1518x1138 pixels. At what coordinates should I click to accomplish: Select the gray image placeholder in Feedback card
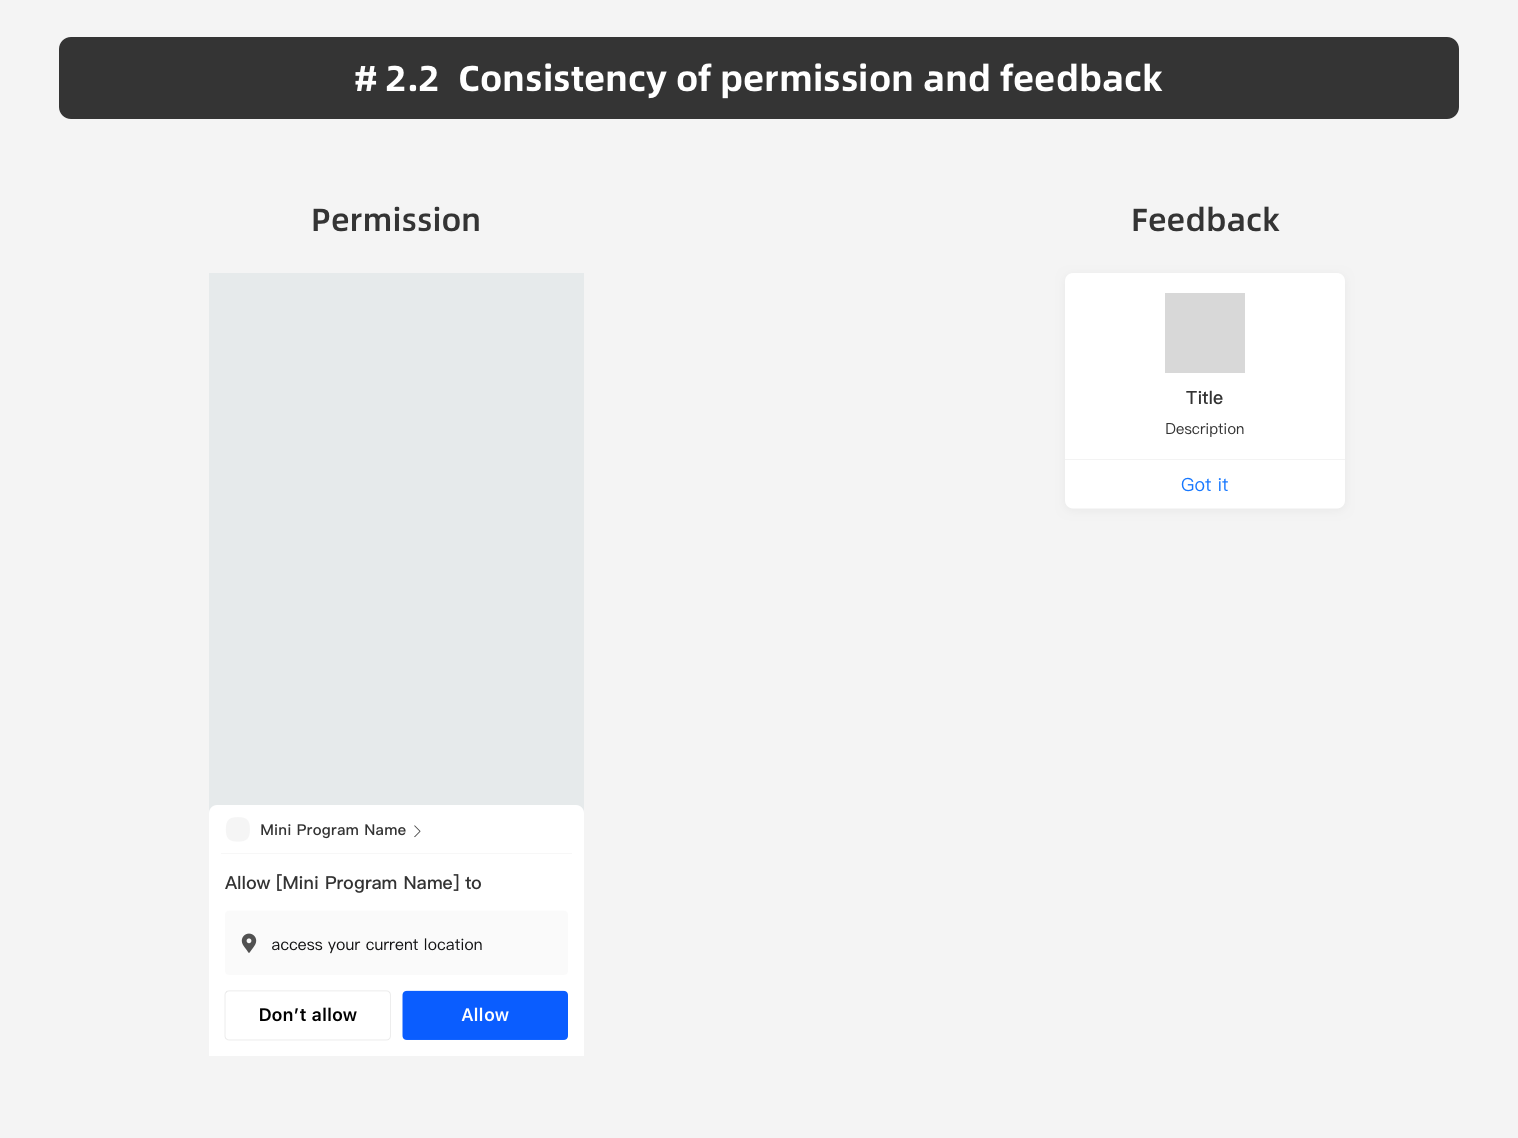[x=1204, y=333]
